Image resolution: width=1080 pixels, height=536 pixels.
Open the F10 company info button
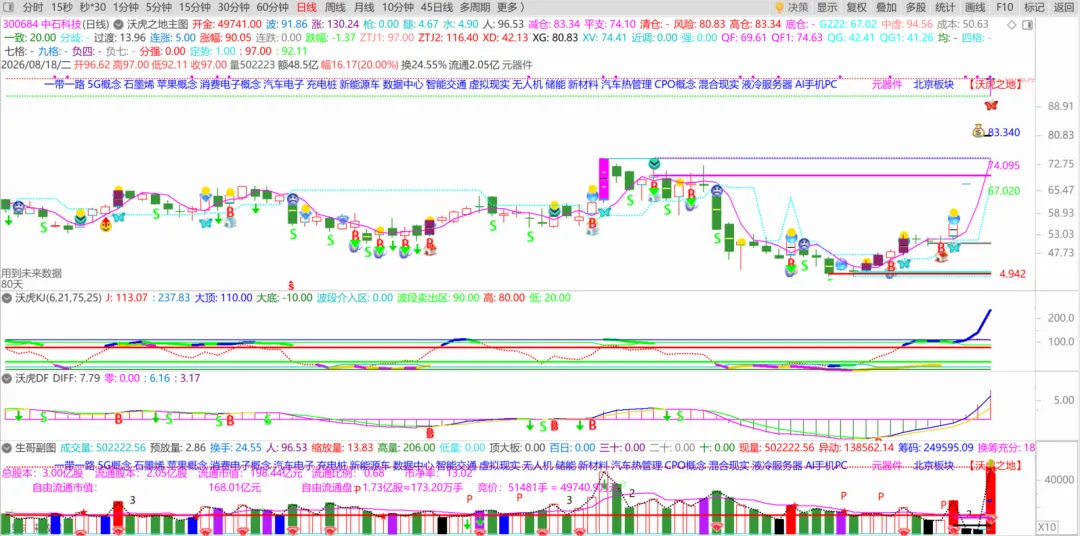pos(1005,8)
